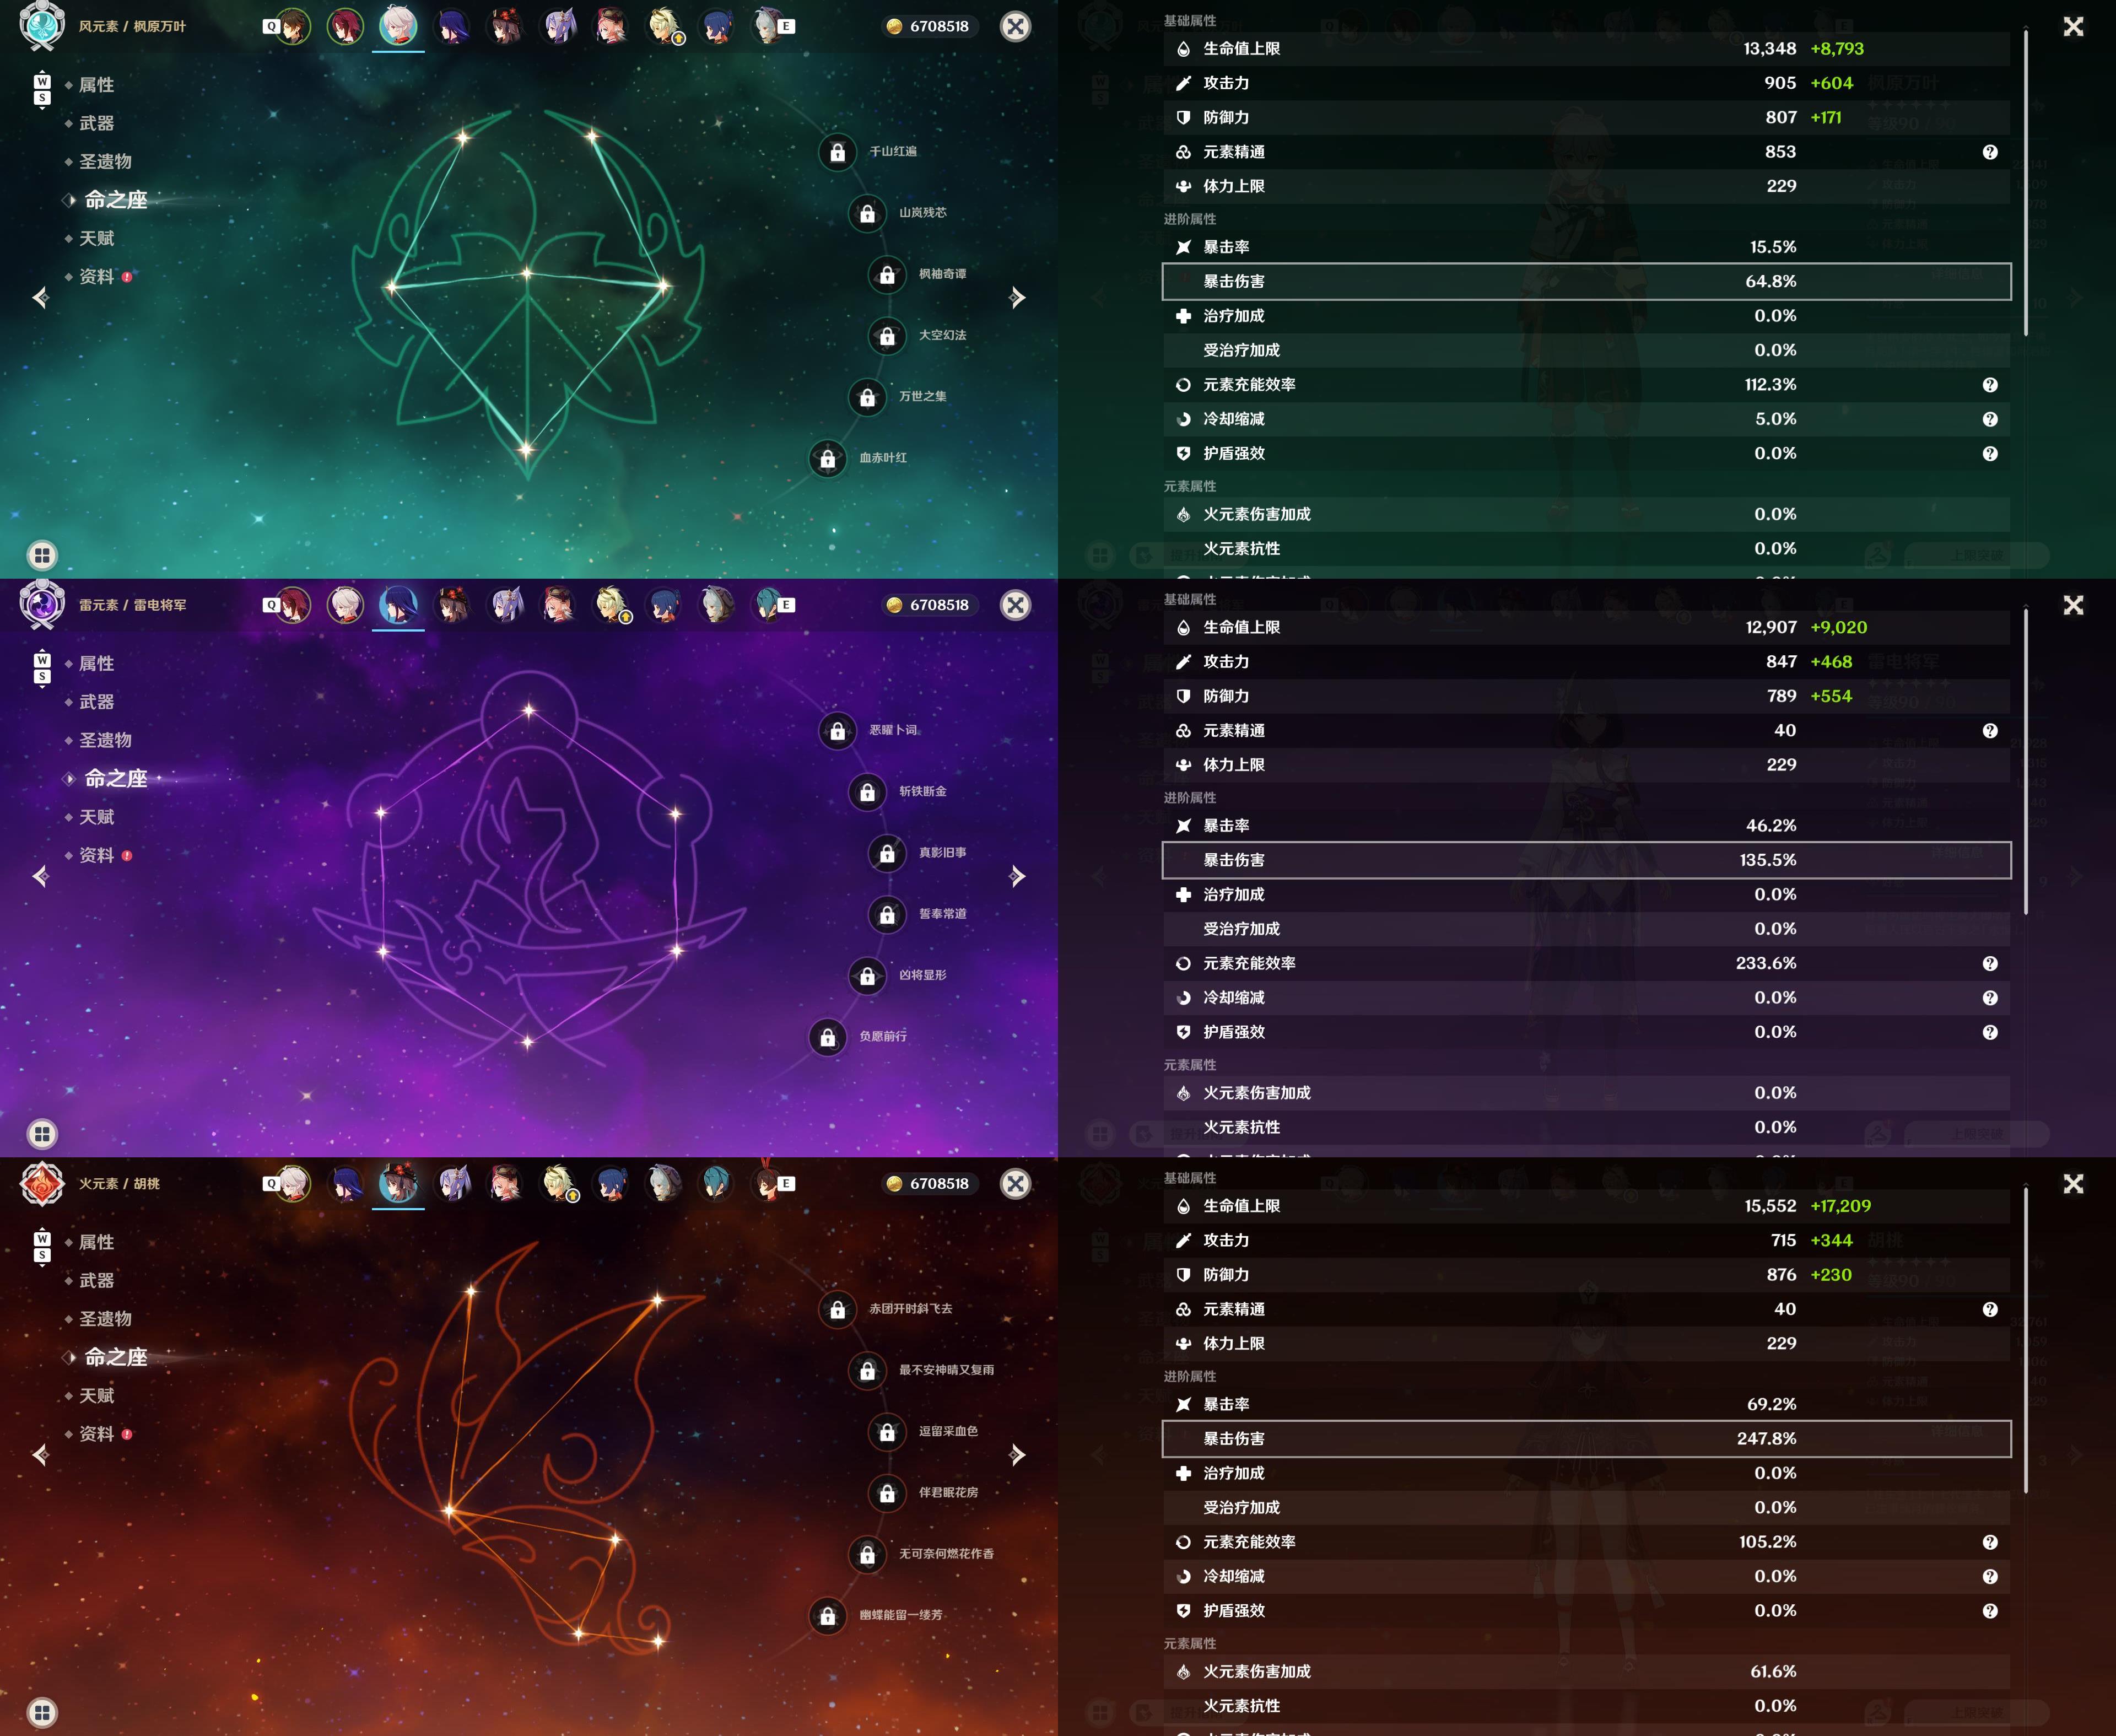2116x1736 pixels.
Task: Select the locked 山岚残芯 constellation node
Action: (867, 213)
